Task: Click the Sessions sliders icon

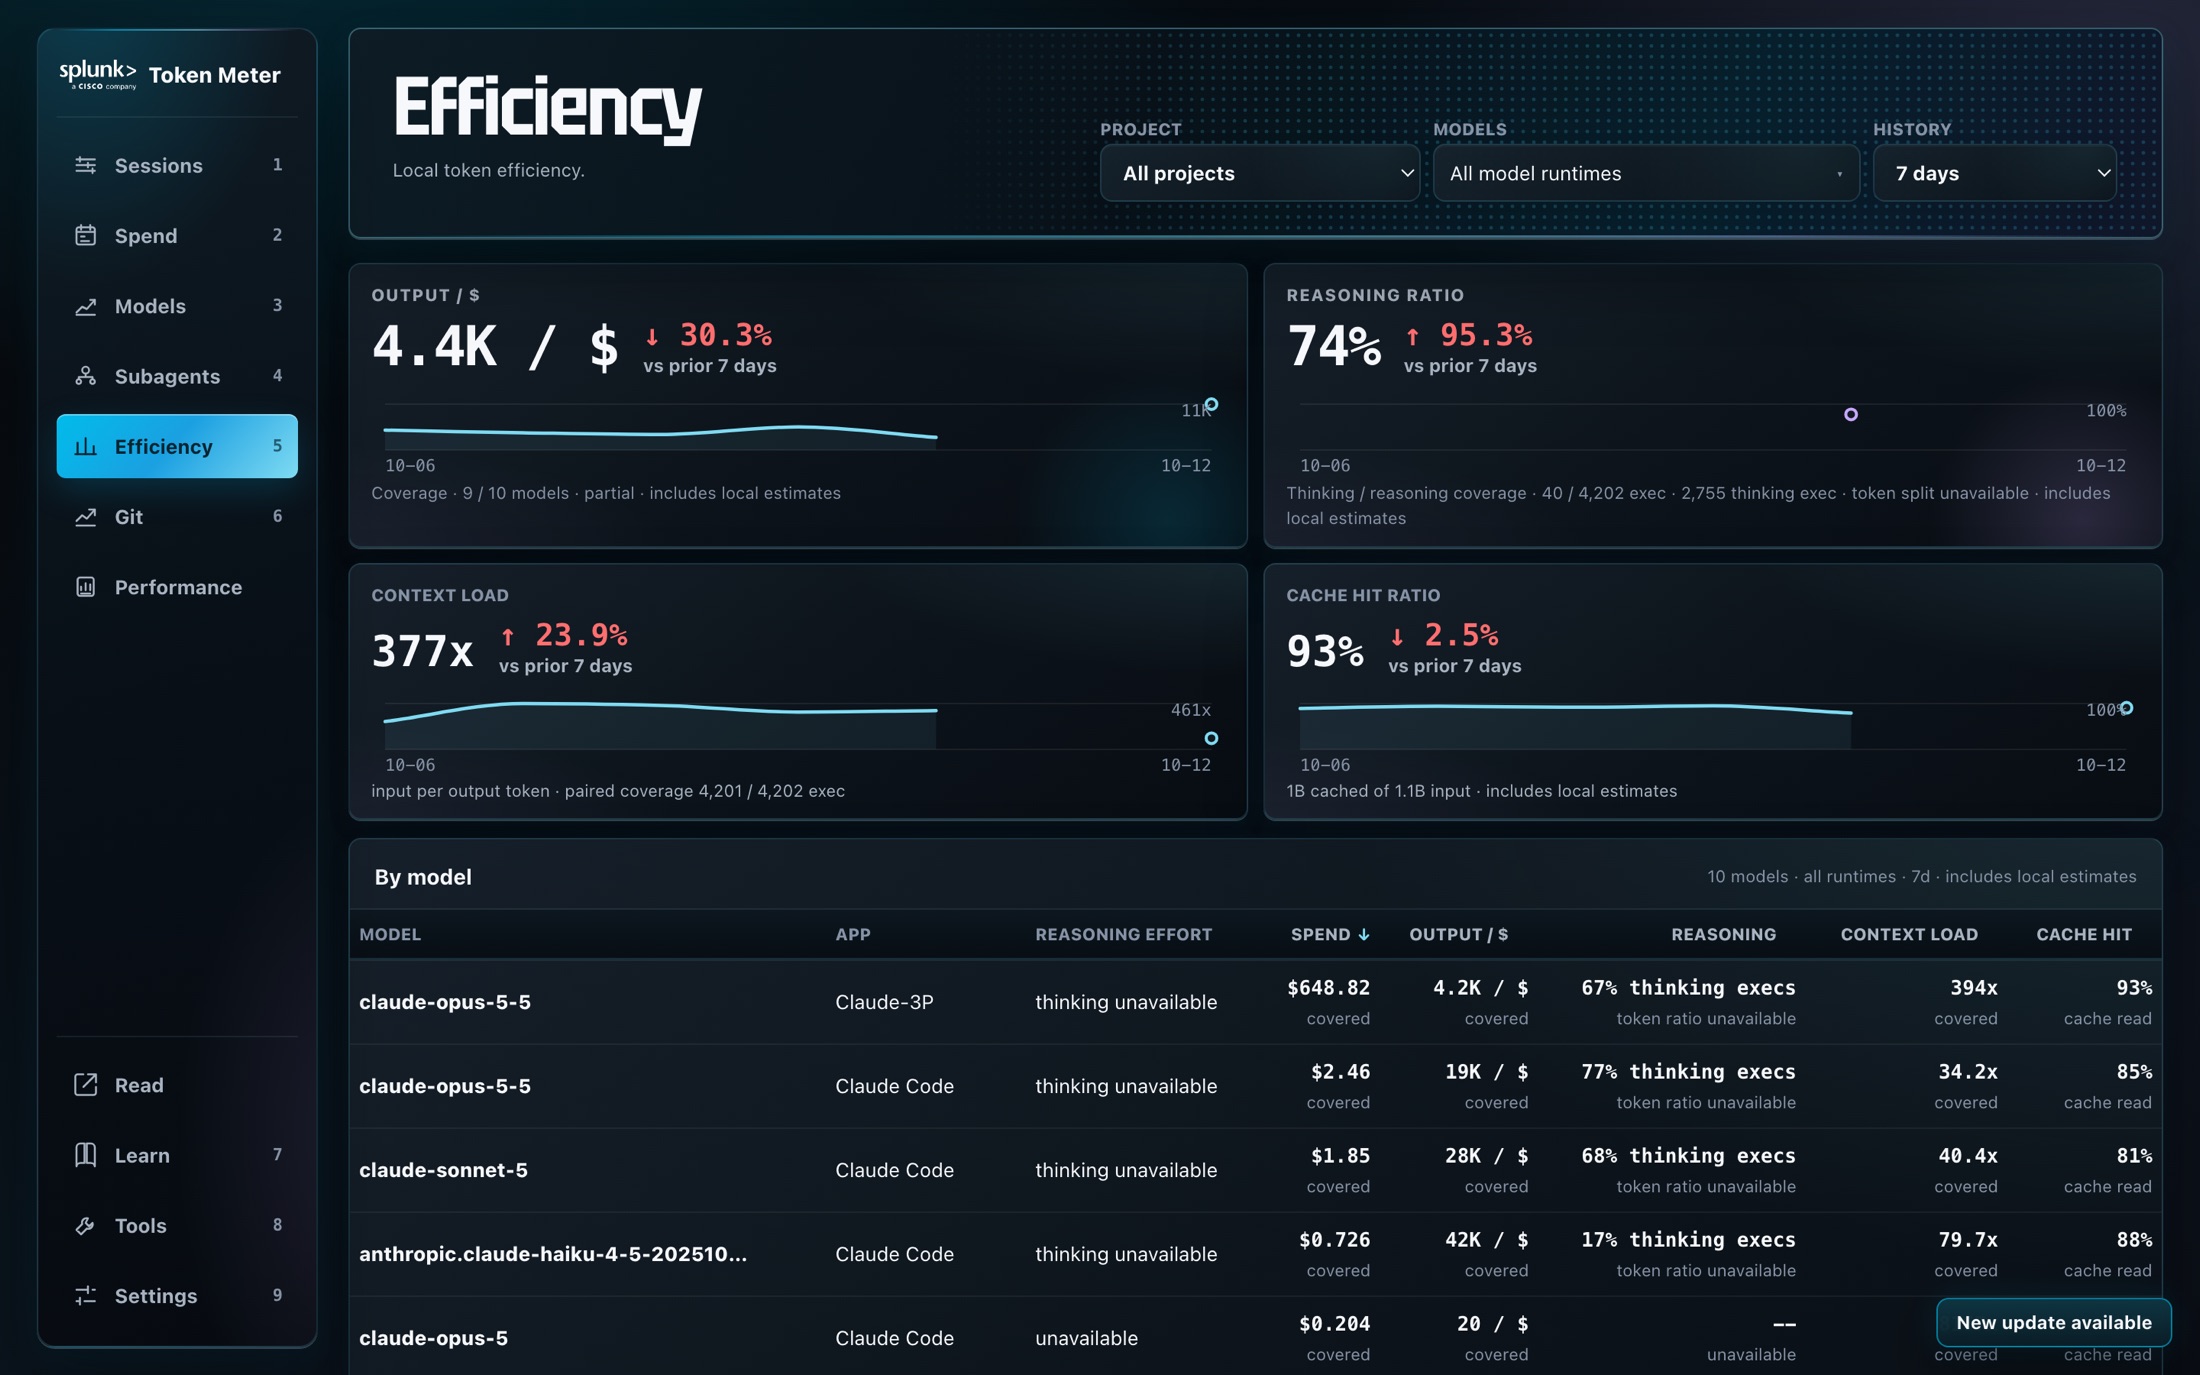Action: click(86, 165)
